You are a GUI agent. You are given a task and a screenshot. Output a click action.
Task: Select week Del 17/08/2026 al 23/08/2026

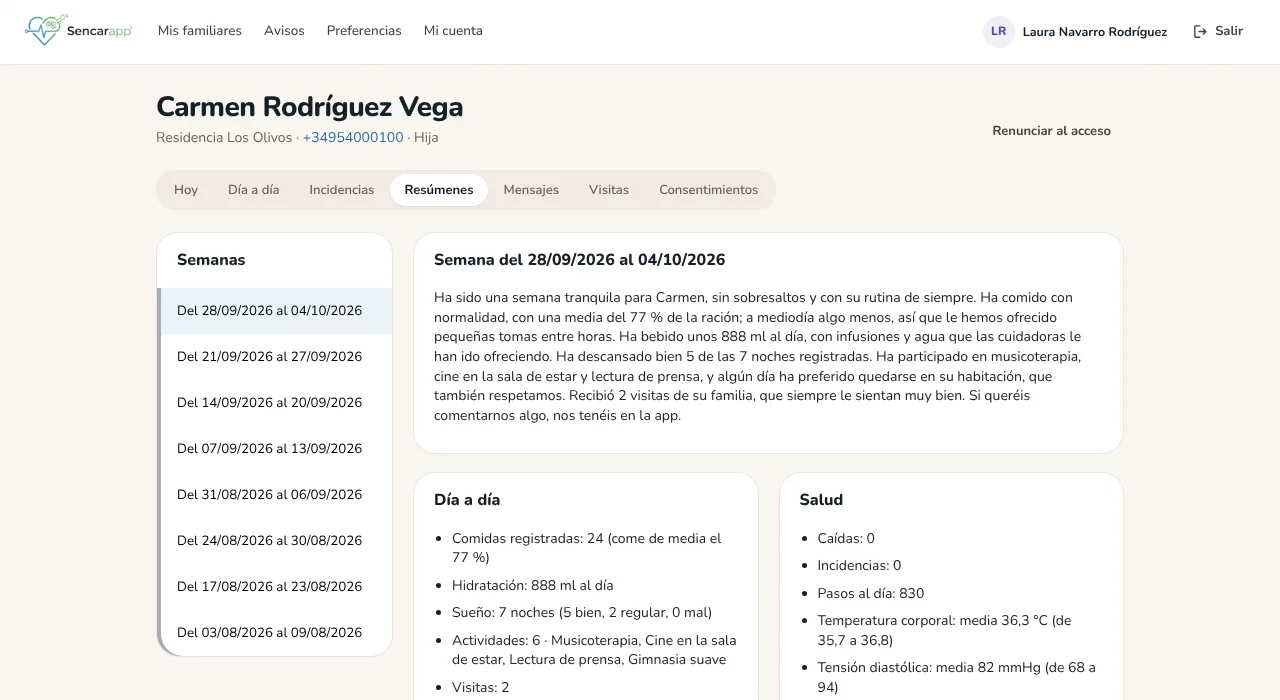[x=275, y=587]
